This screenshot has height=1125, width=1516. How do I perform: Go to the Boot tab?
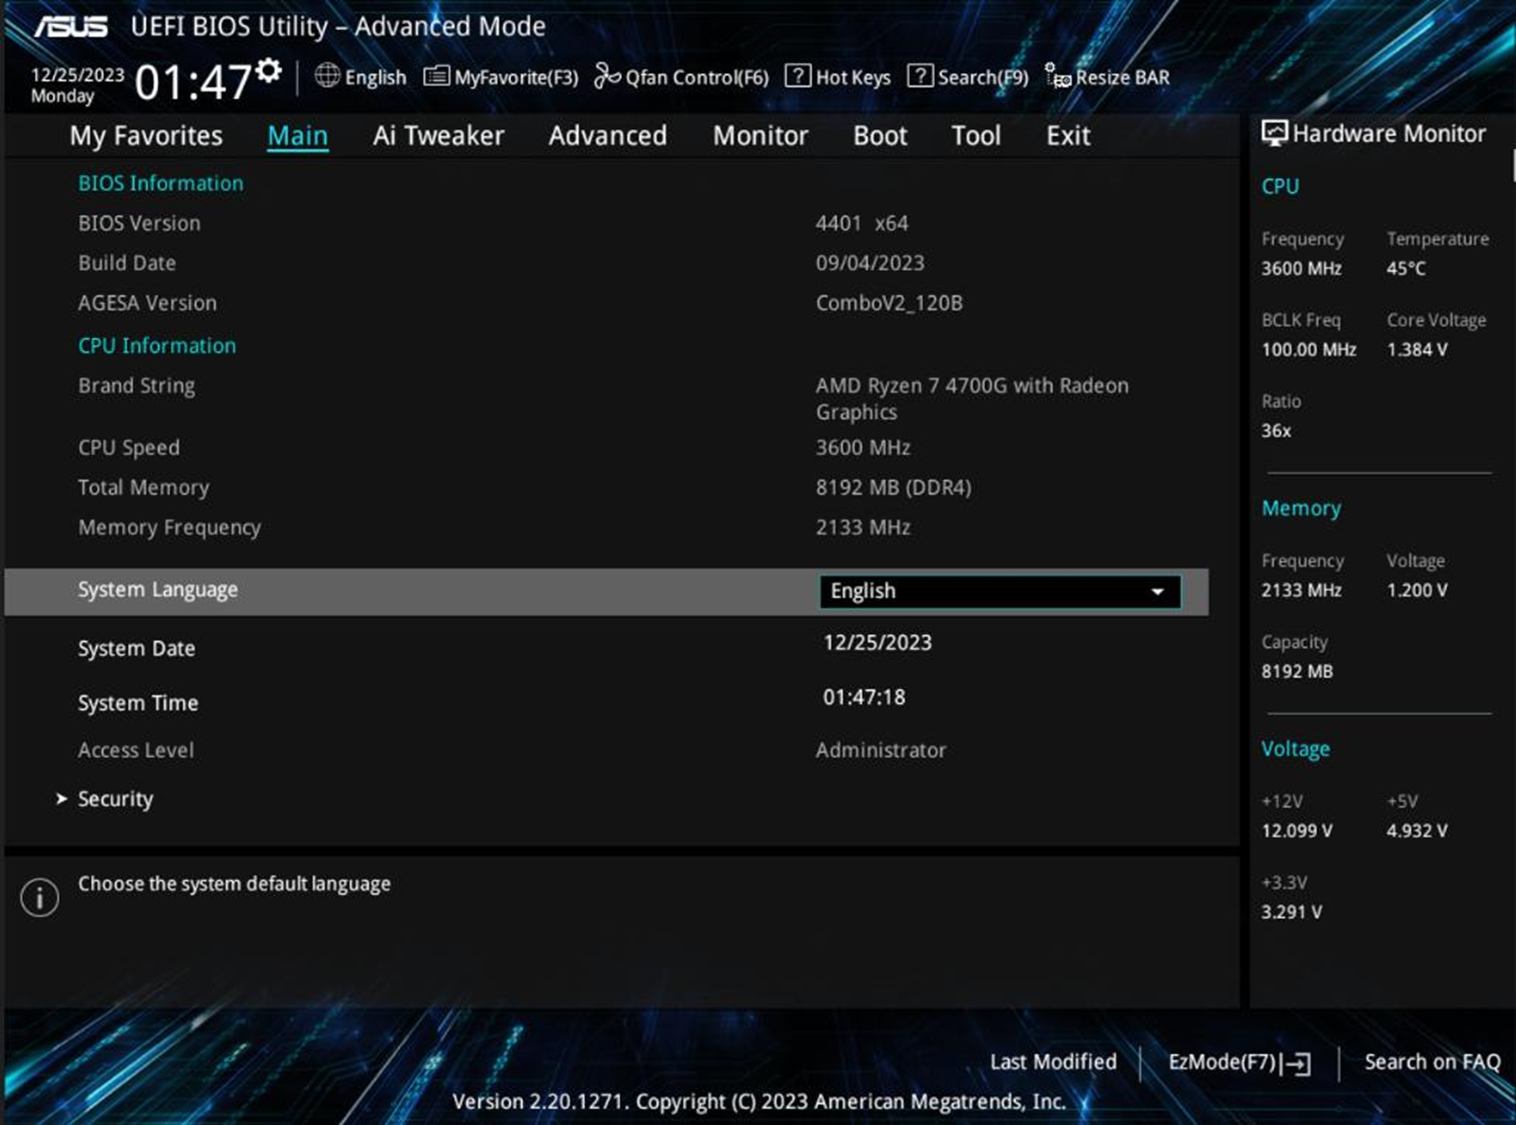click(879, 136)
